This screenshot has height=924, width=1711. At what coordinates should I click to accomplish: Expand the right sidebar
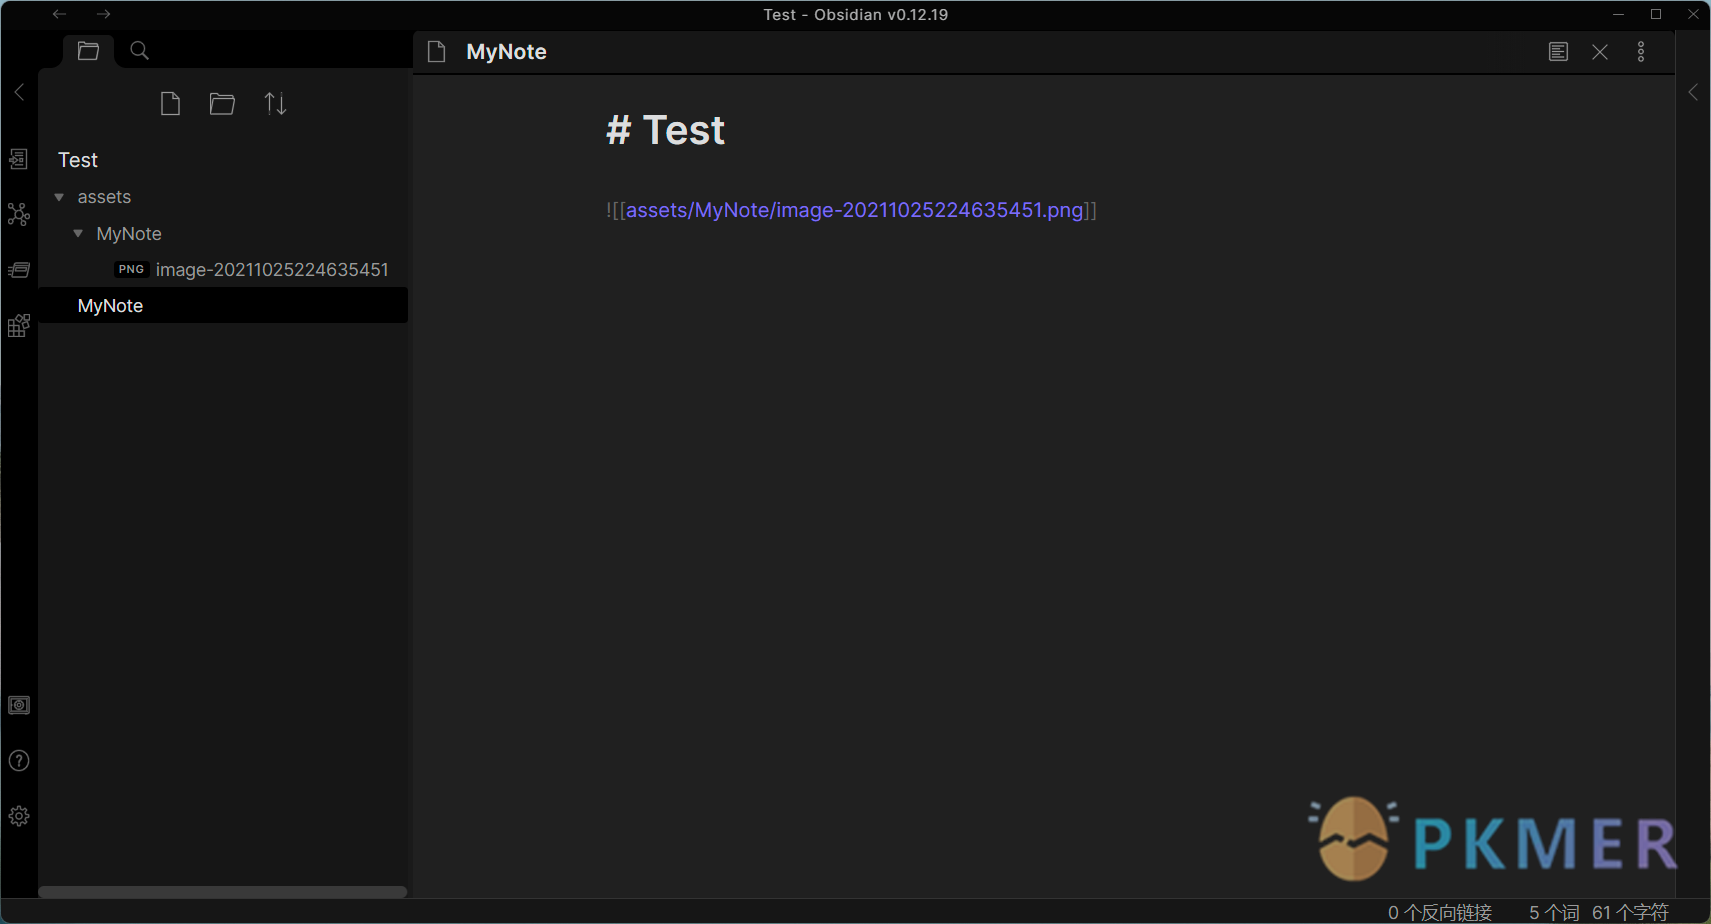click(1693, 92)
